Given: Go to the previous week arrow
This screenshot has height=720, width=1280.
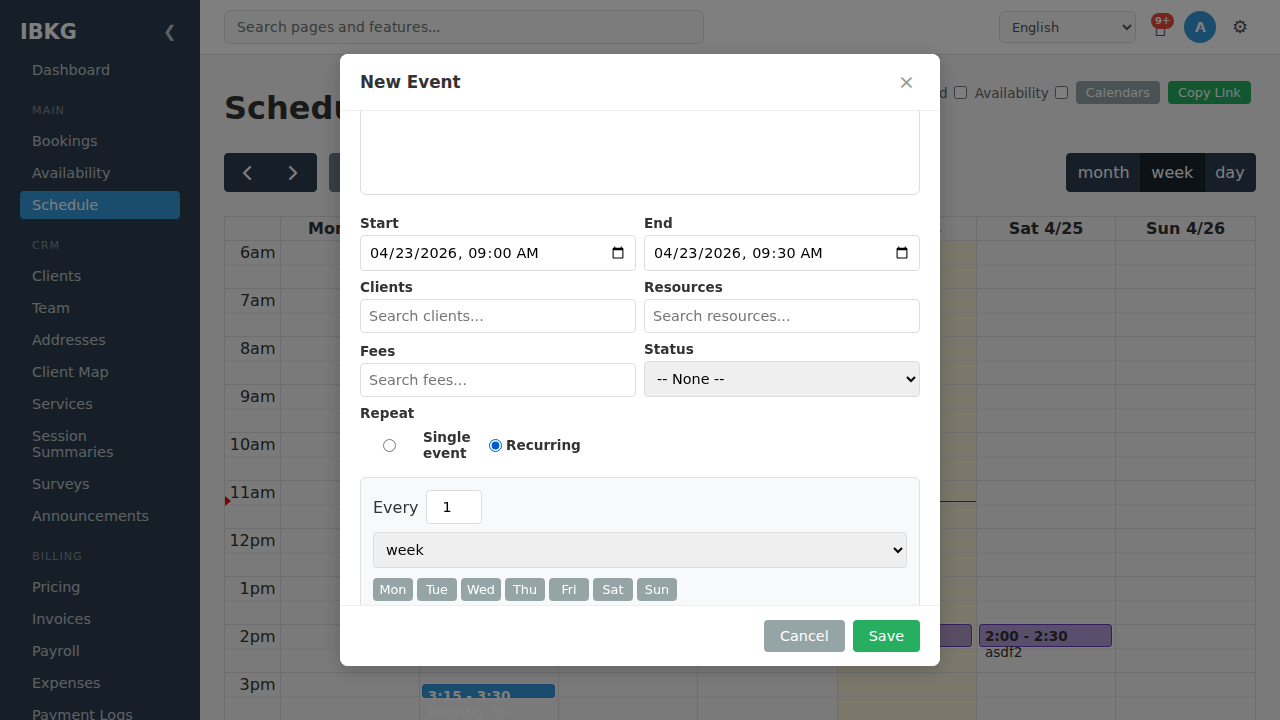Looking at the screenshot, I should [247, 172].
